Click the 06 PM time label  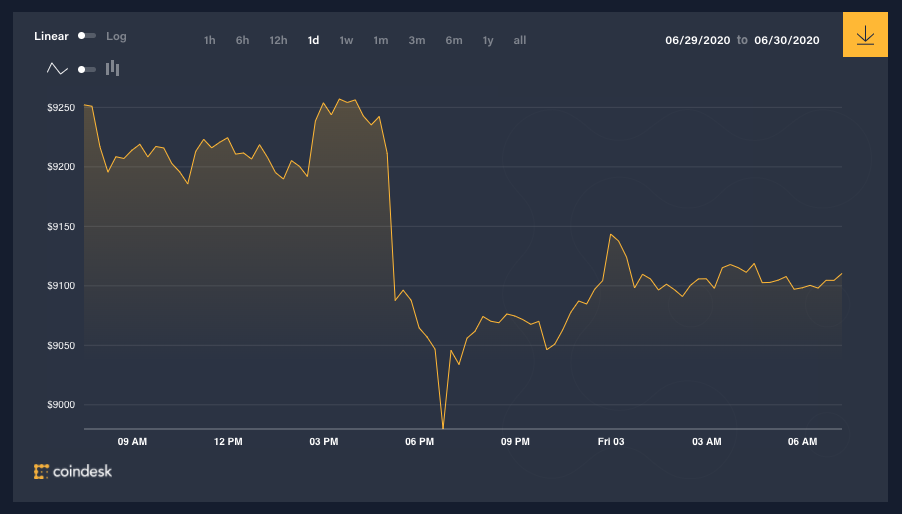coord(419,442)
